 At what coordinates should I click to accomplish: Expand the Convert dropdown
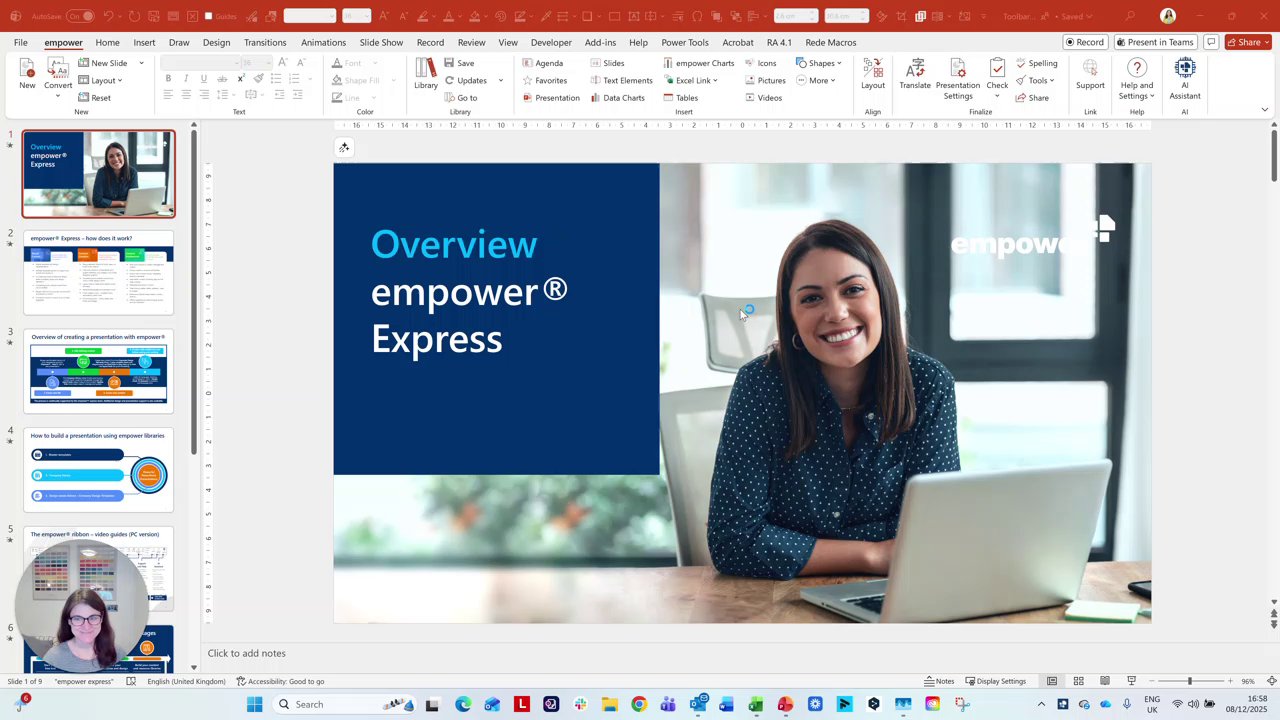click(57, 96)
